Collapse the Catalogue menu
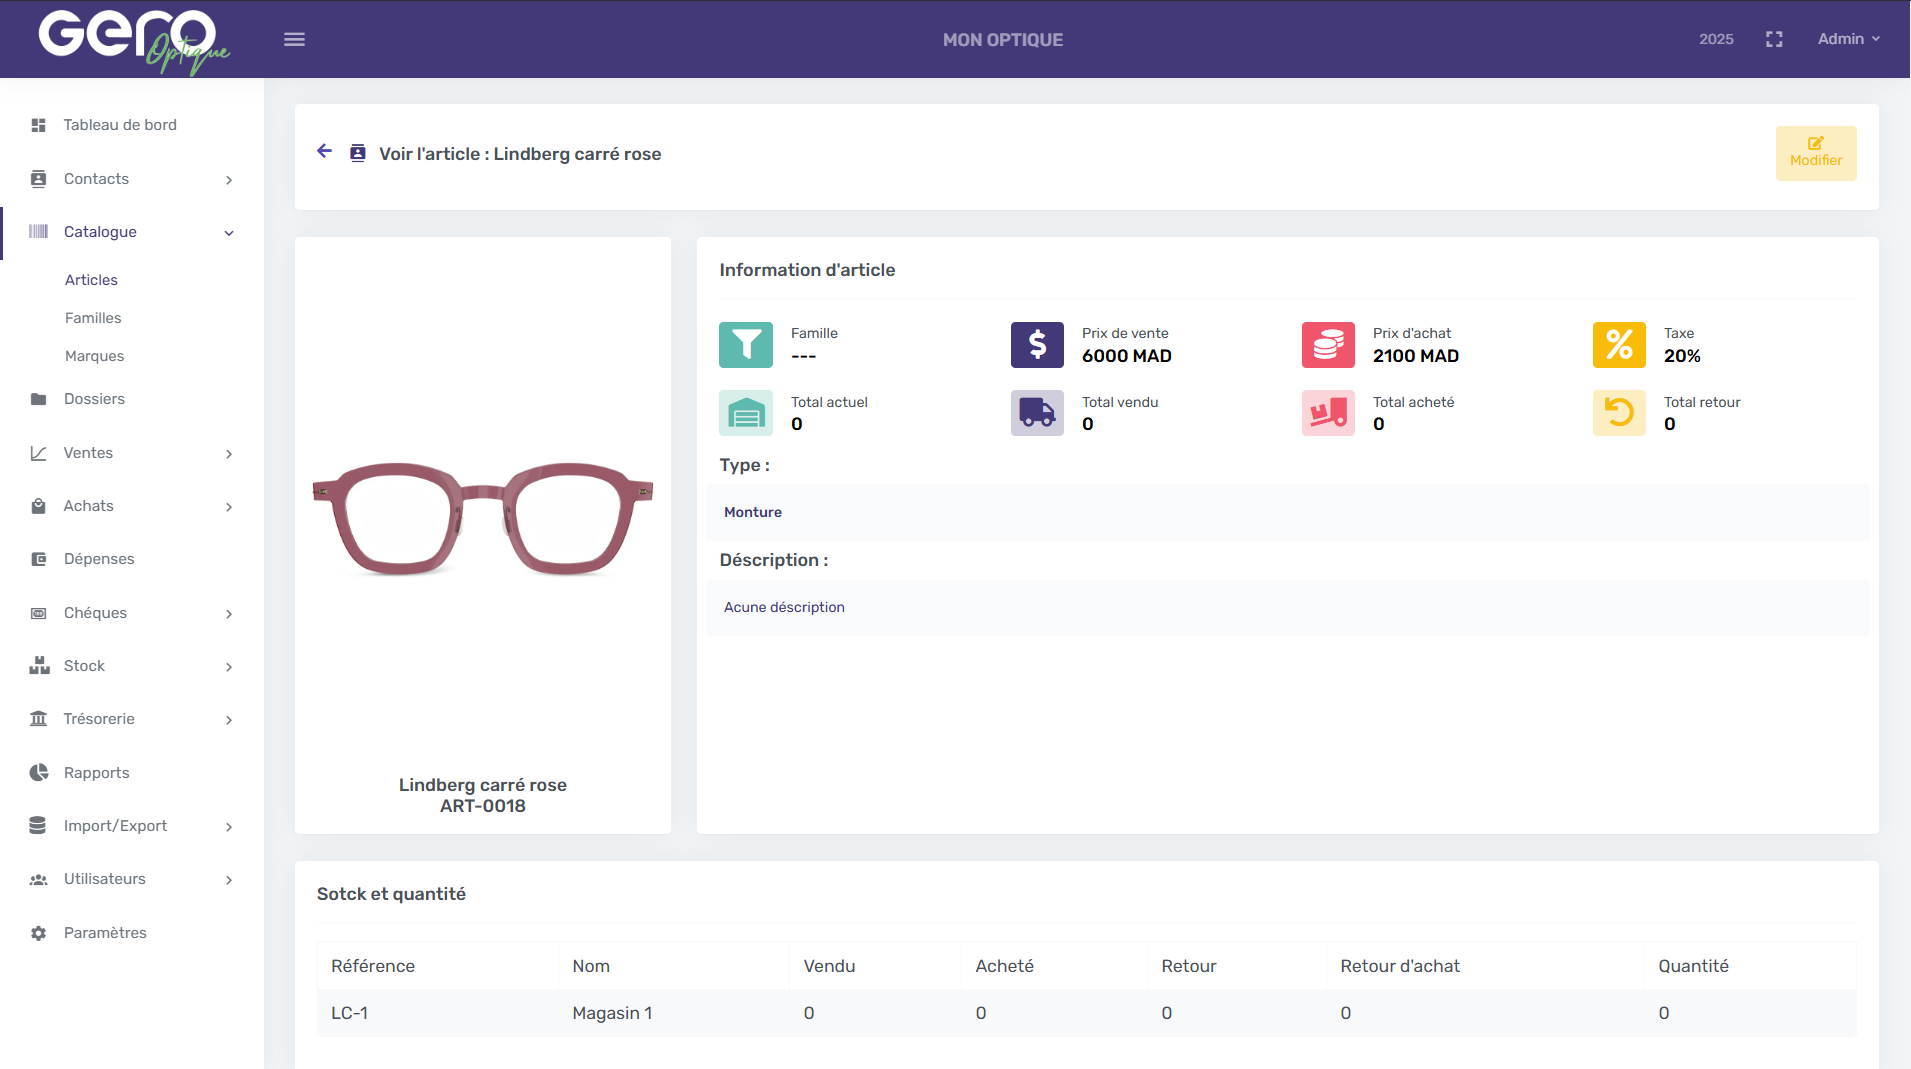This screenshot has width=1911, height=1069. (x=132, y=232)
